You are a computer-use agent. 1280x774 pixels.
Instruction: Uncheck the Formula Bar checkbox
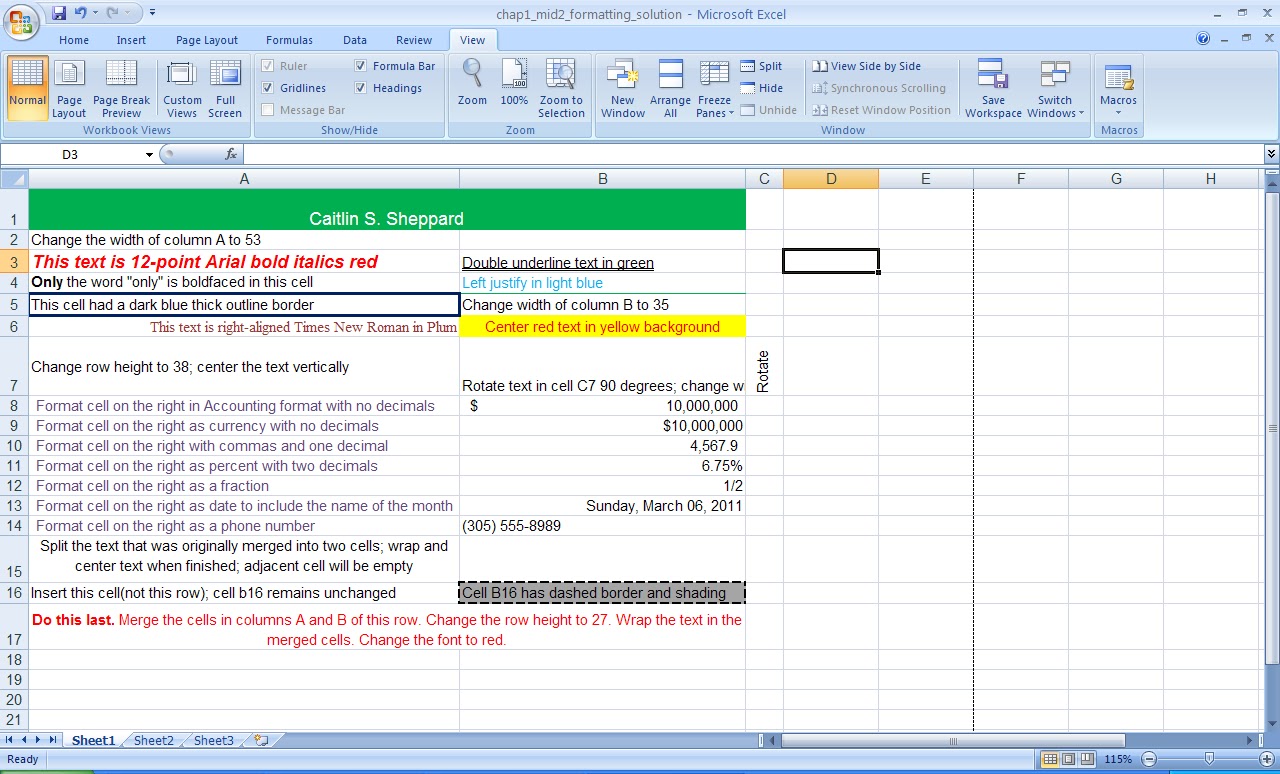361,66
